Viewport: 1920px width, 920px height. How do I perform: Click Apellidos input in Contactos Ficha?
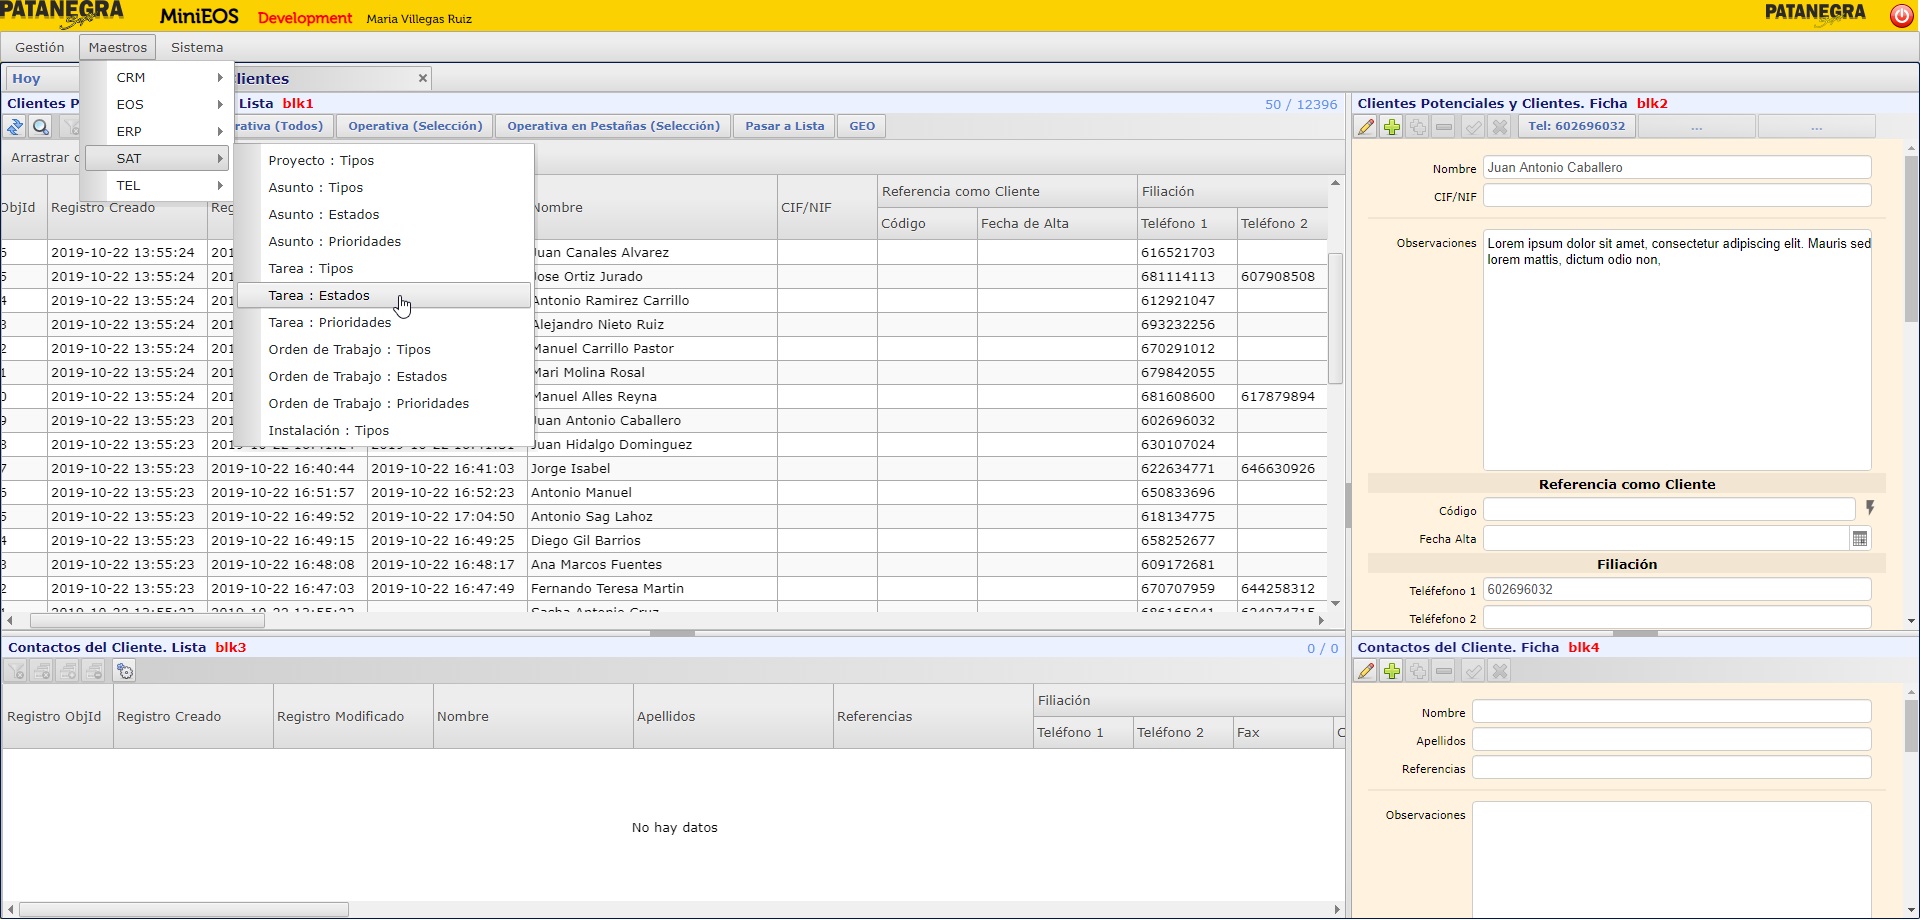[x=1671, y=740]
